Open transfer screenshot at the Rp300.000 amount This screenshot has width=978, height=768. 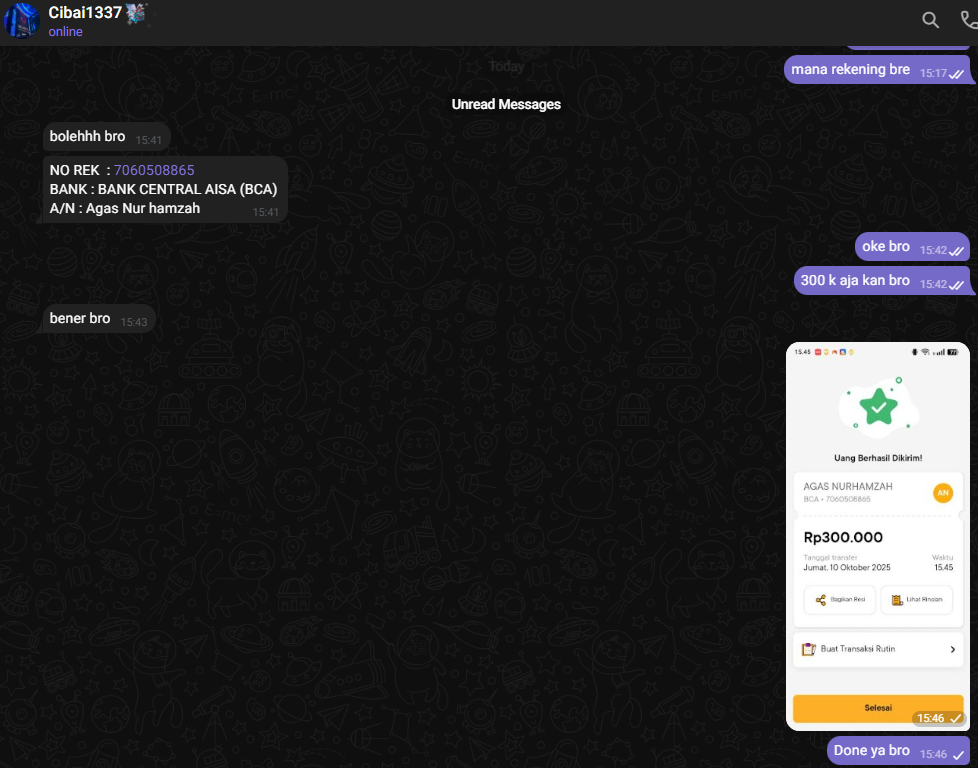[843, 537]
